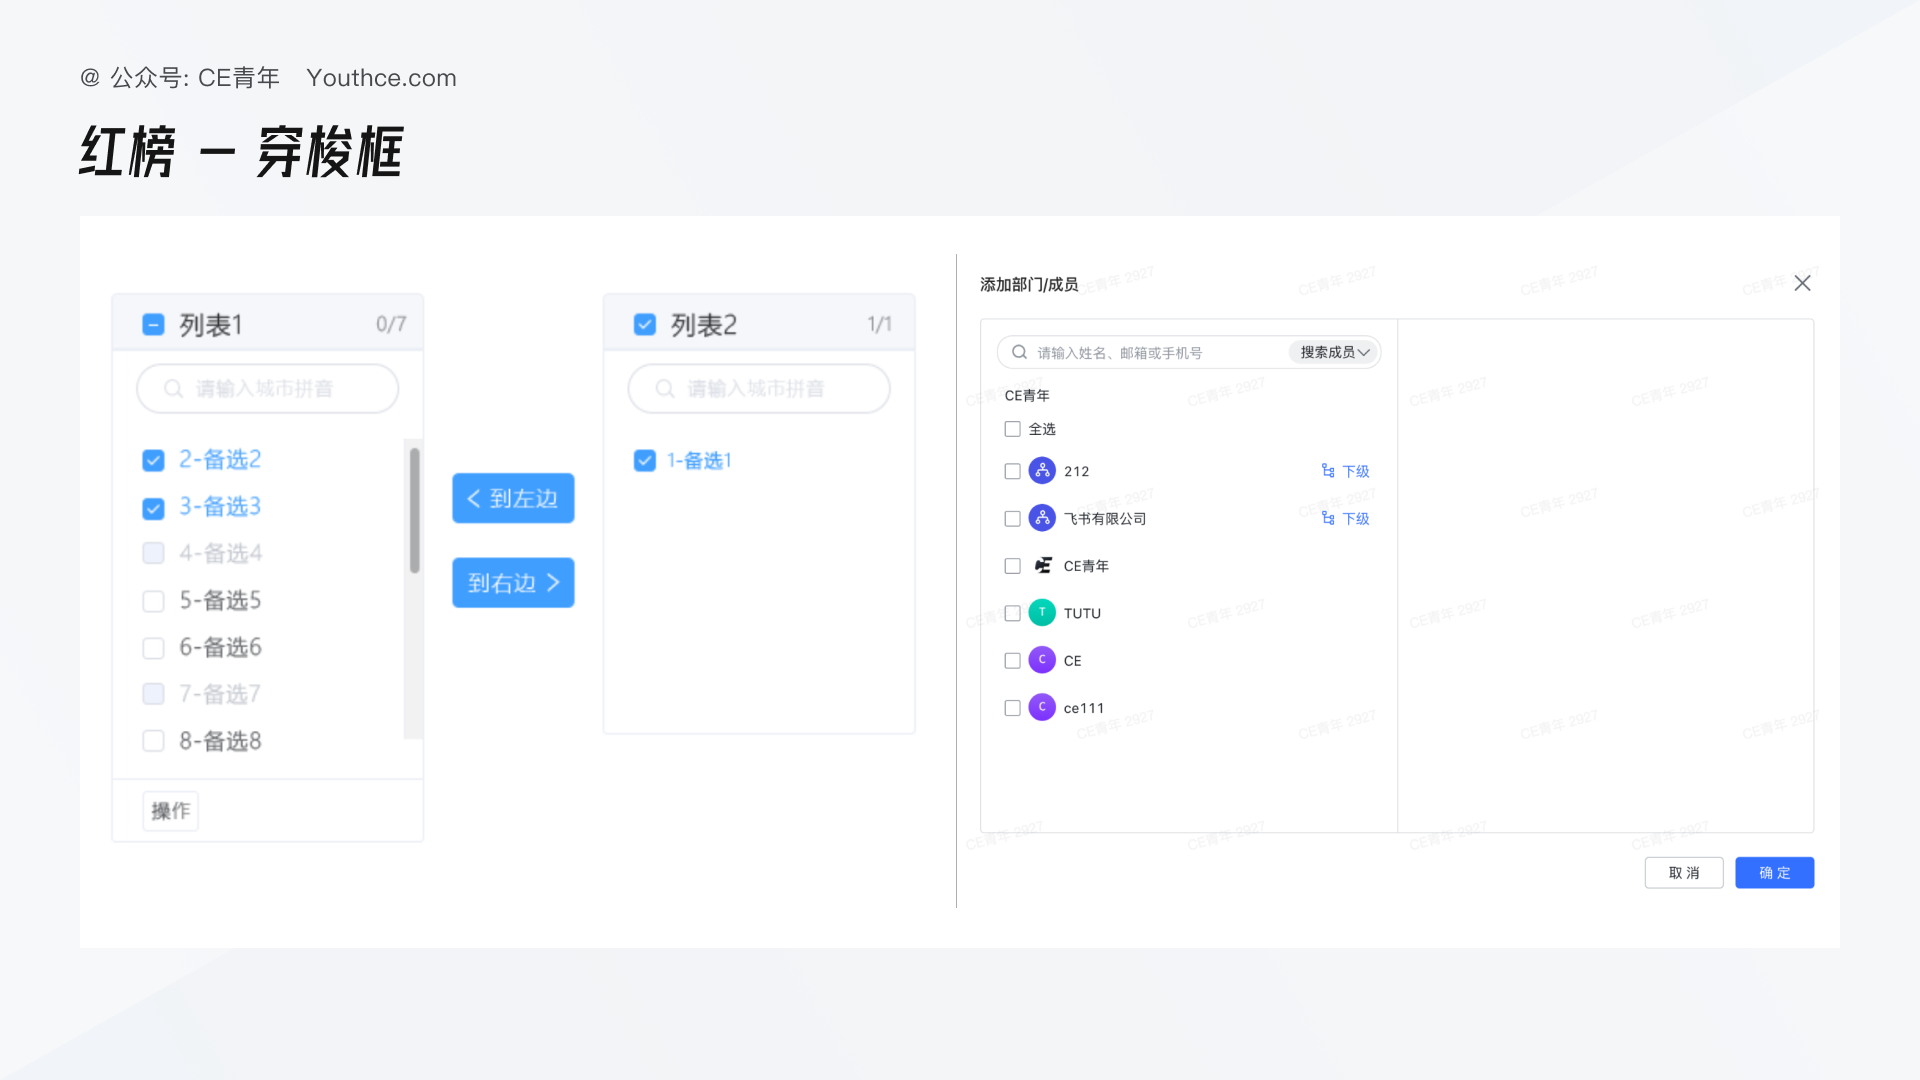
Task: Select ce111 member entry
Action: pyautogui.click(x=1013, y=707)
